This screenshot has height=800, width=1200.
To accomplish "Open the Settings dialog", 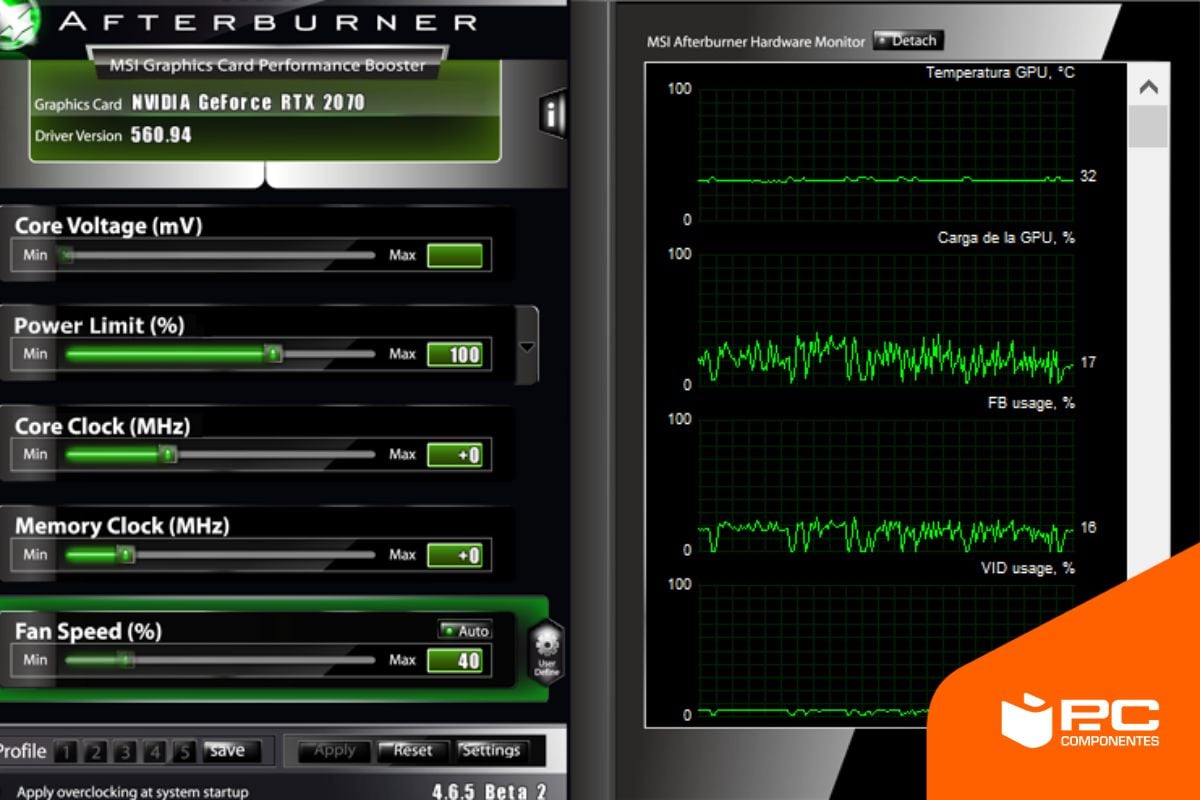I will coord(491,751).
